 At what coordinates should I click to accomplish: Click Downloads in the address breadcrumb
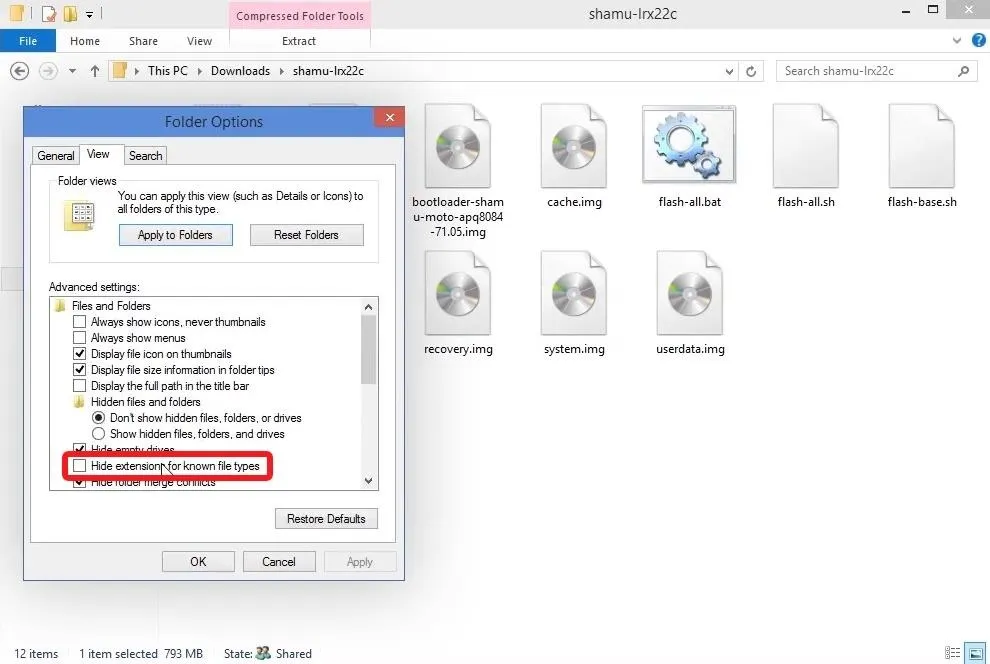pyautogui.click(x=241, y=71)
